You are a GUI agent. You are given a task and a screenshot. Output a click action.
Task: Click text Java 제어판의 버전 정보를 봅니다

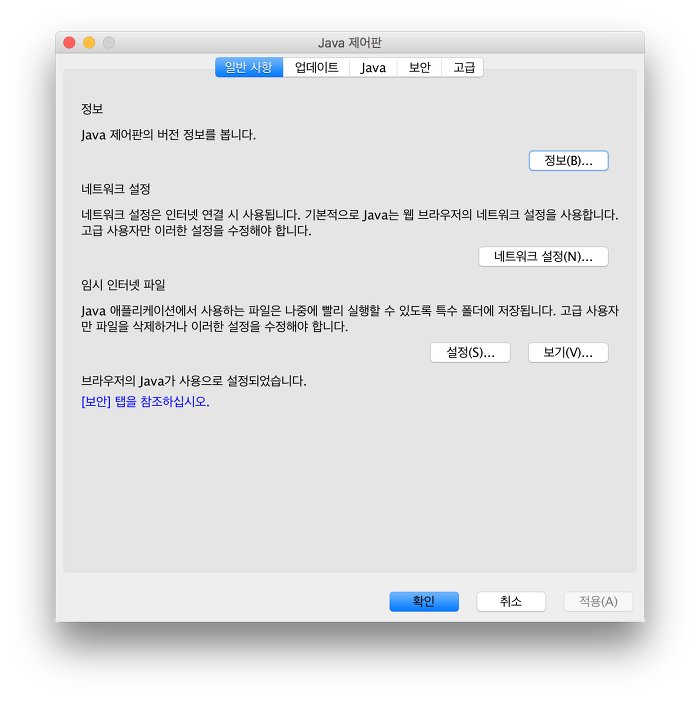point(169,135)
